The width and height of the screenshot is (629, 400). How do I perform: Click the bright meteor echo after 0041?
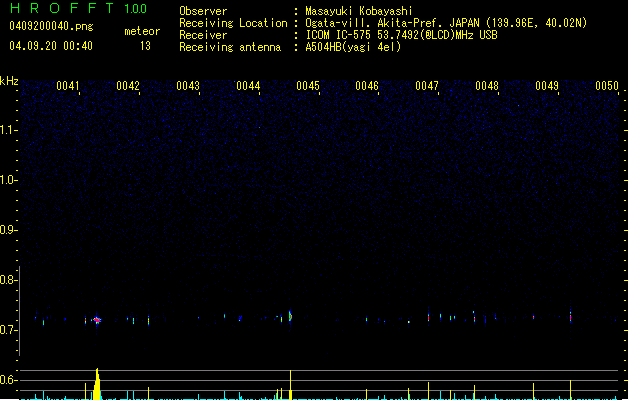[97, 320]
